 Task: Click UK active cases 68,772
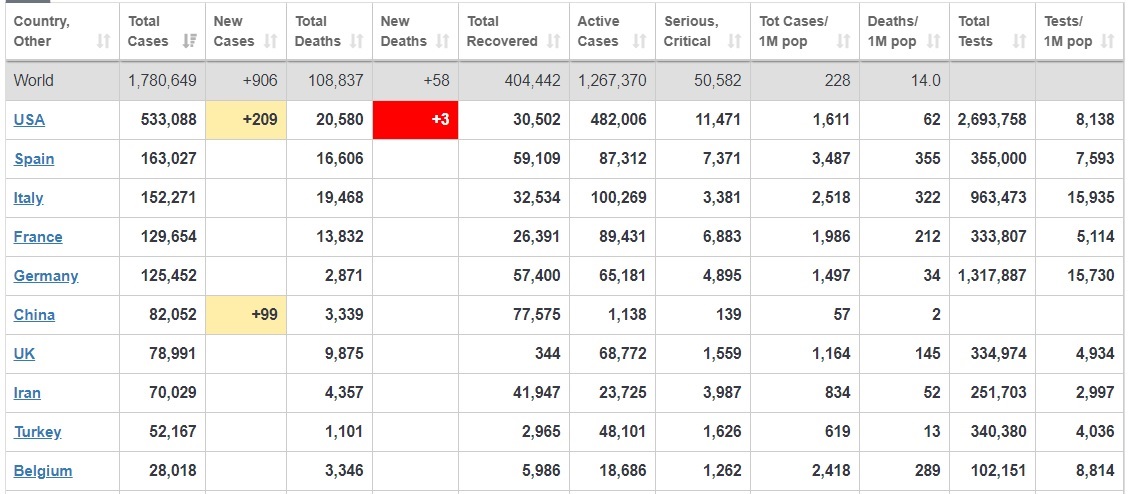click(623, 353)
